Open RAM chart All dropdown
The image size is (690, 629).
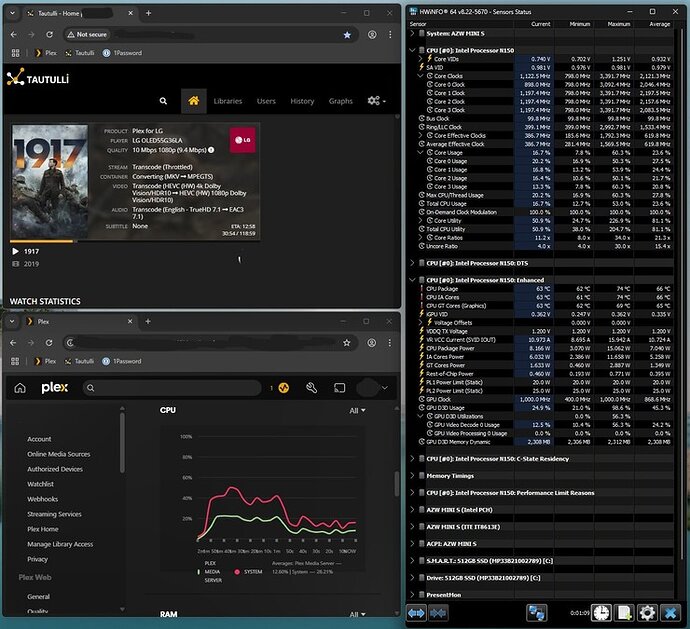point(357,614)
